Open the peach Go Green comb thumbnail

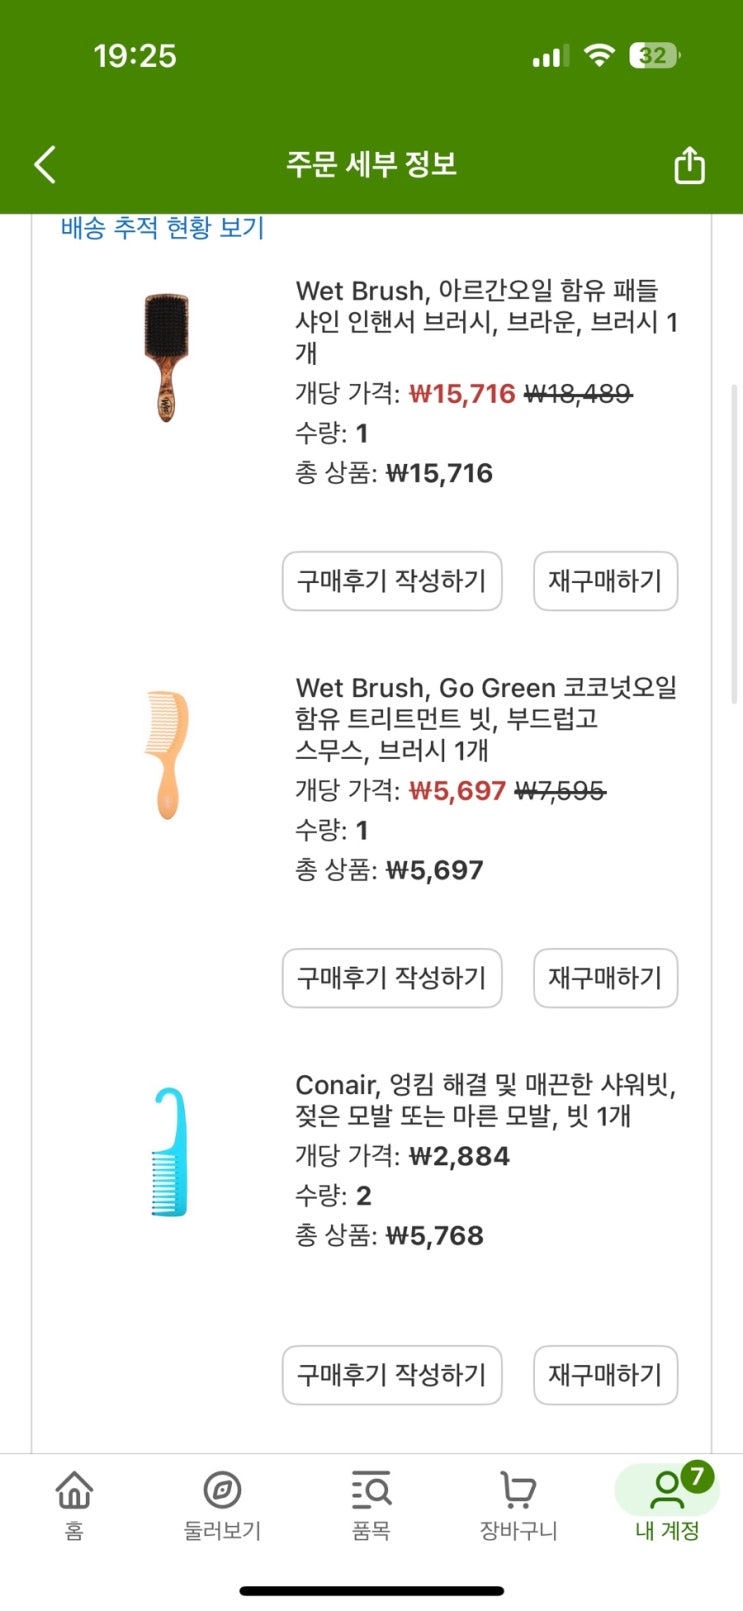click(x=166, y=754)
